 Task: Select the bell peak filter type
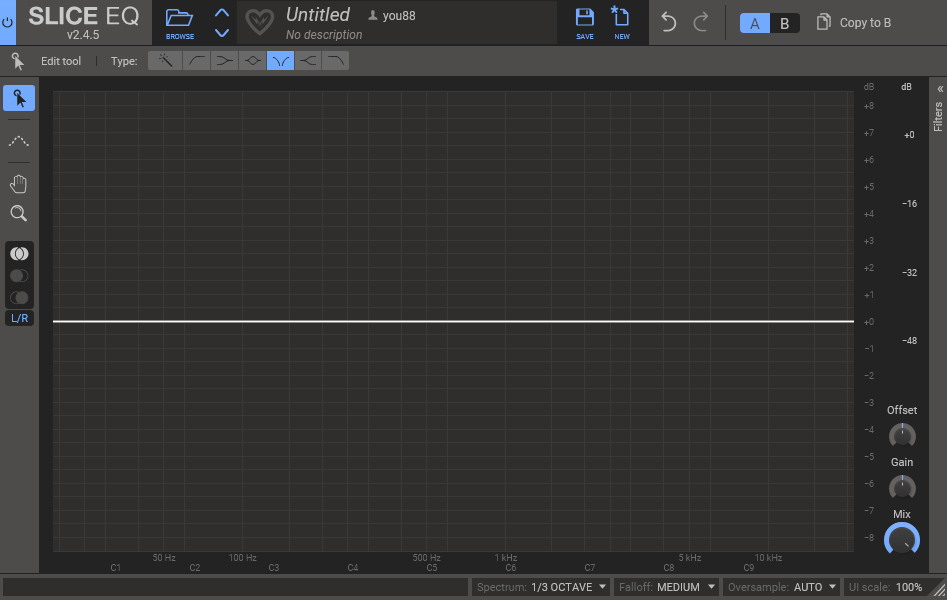pos(253,61)
